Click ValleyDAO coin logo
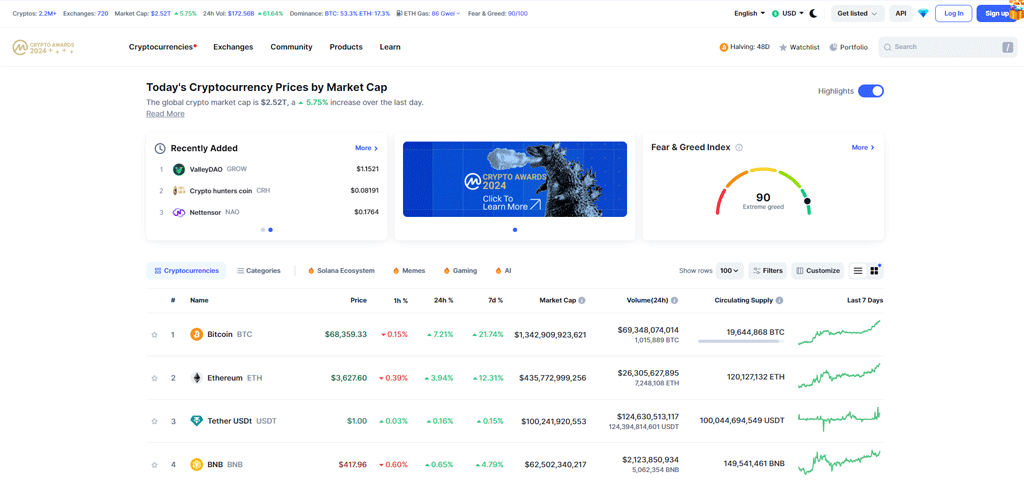The image size is (1024, 485). [179, 169]
